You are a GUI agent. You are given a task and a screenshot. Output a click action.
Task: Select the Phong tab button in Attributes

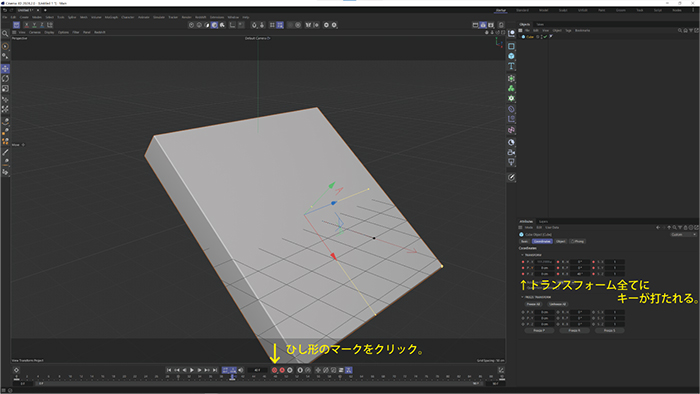coord(578,241)
